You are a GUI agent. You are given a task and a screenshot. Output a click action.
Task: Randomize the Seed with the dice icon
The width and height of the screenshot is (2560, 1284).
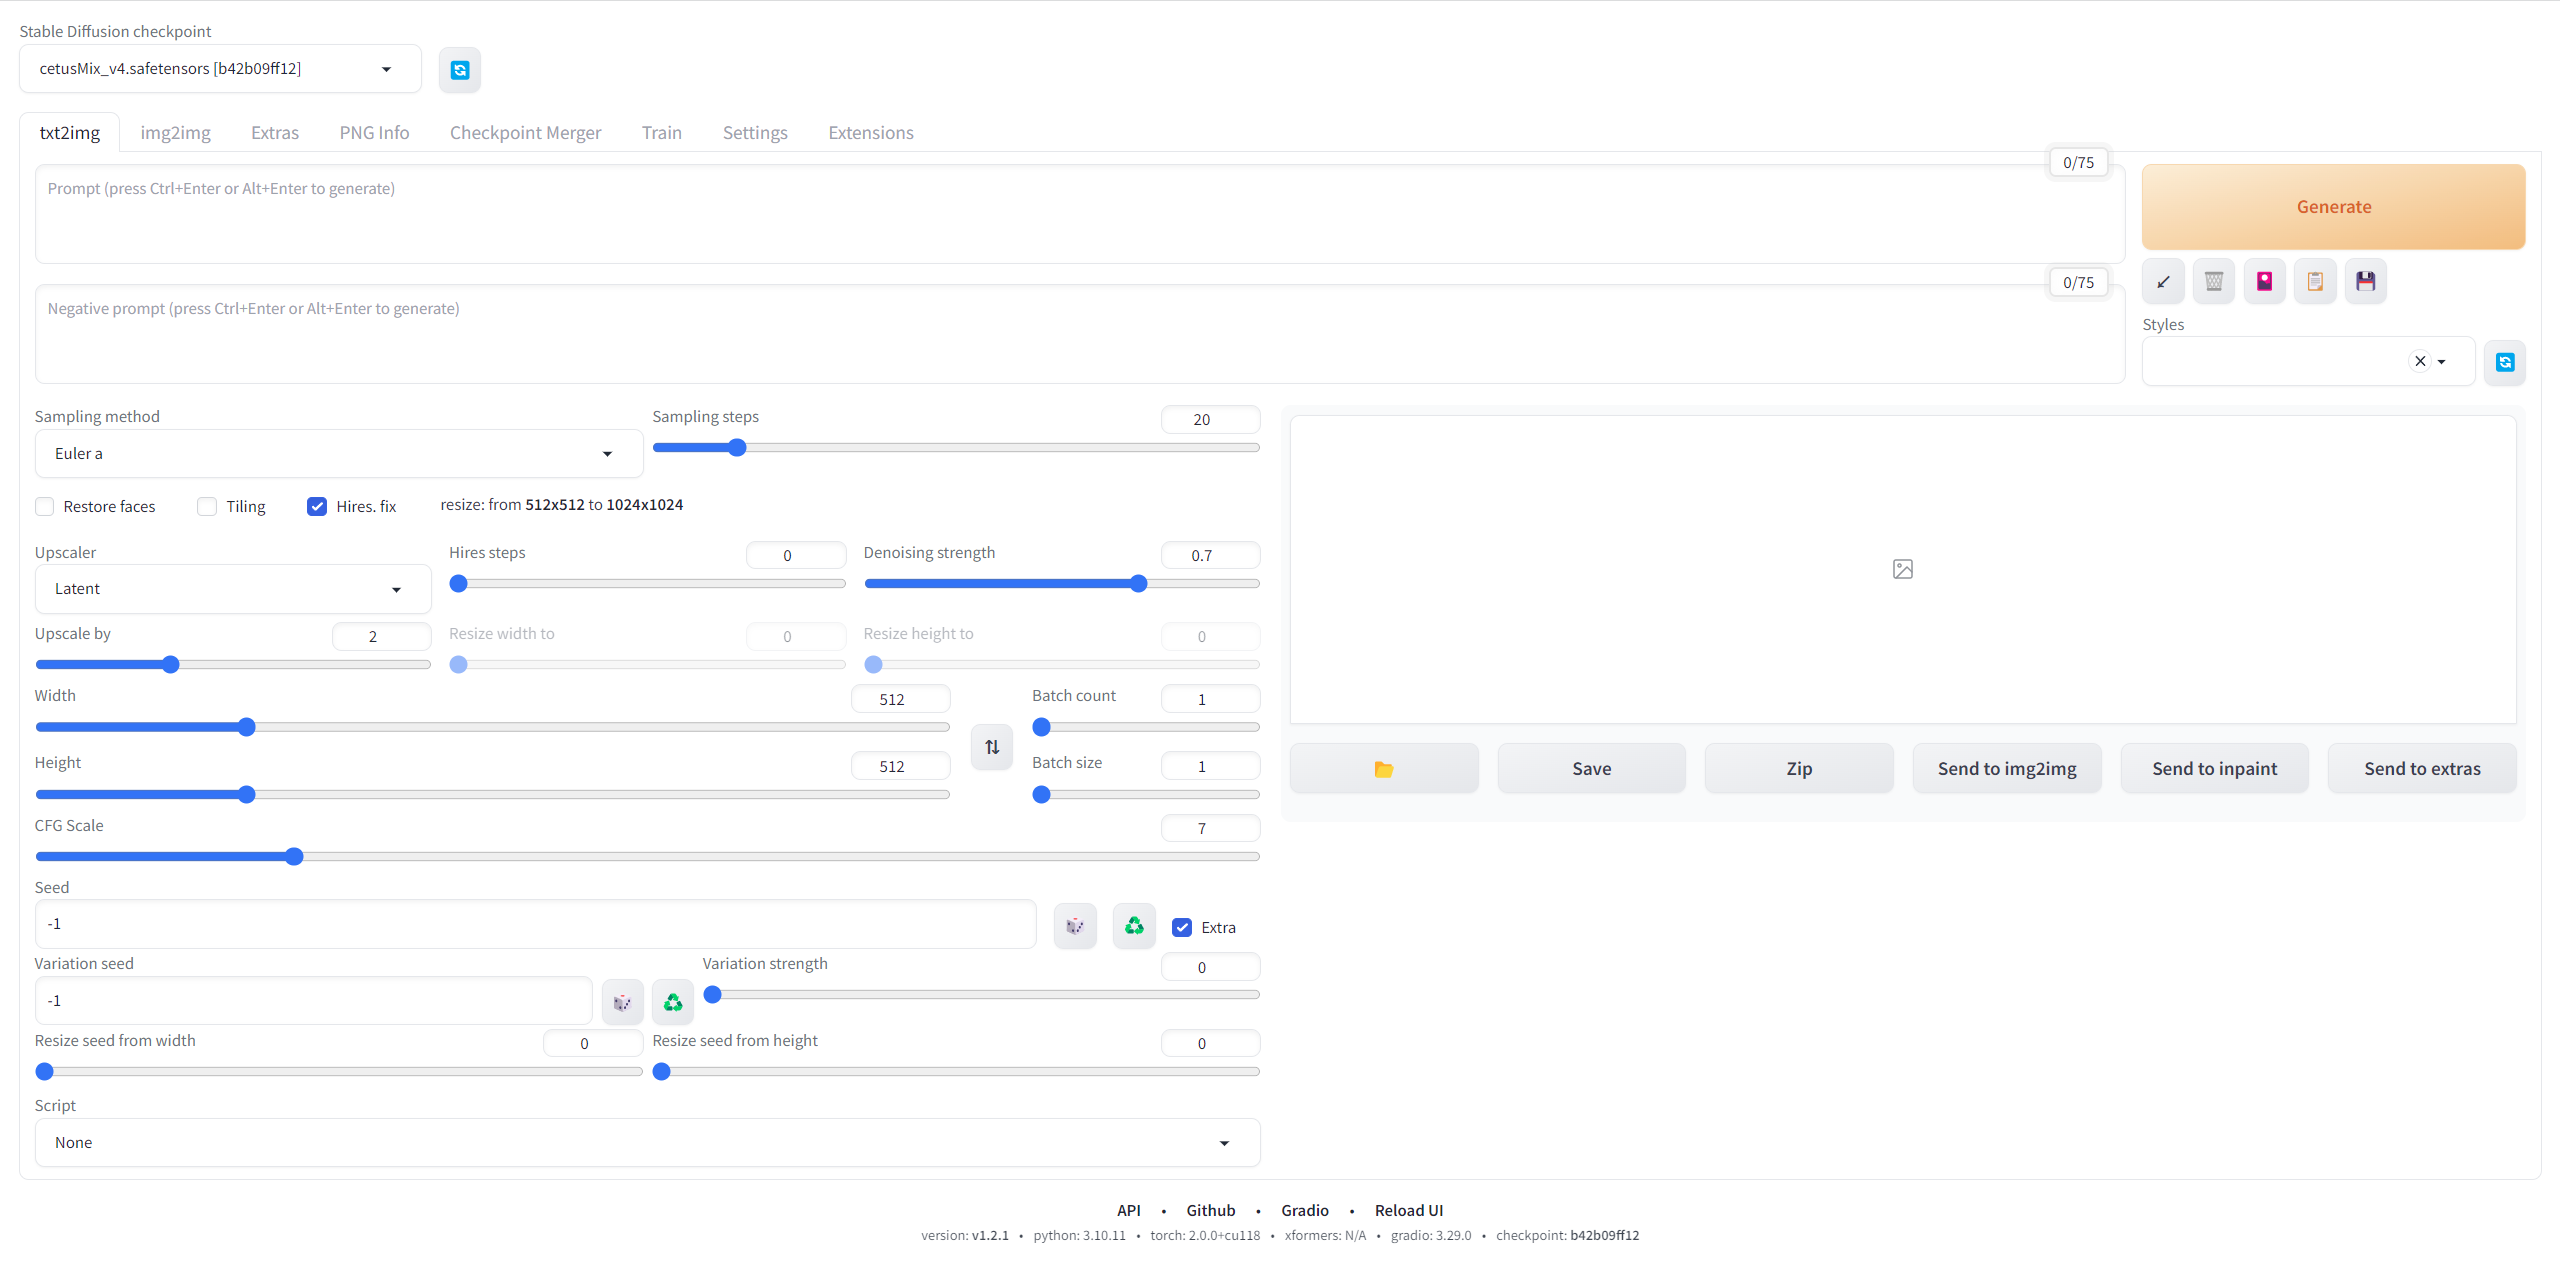coord(1075,926)
